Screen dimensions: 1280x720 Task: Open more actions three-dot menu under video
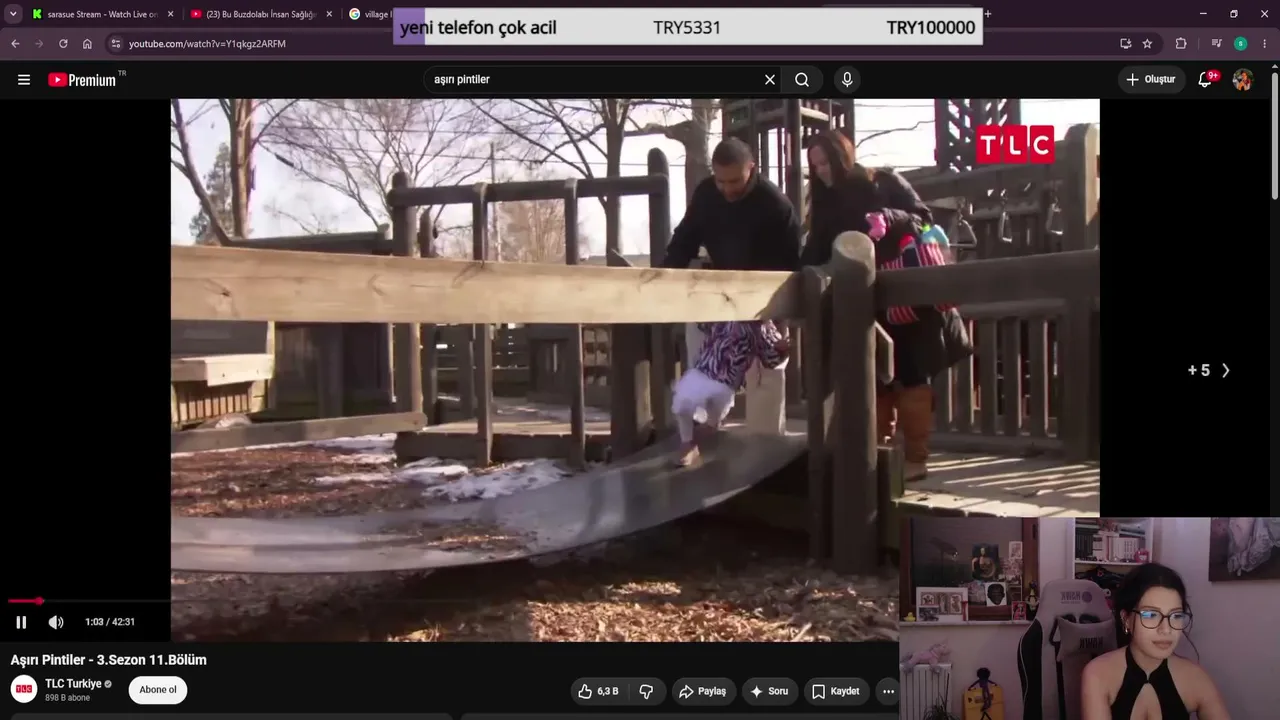888,691
